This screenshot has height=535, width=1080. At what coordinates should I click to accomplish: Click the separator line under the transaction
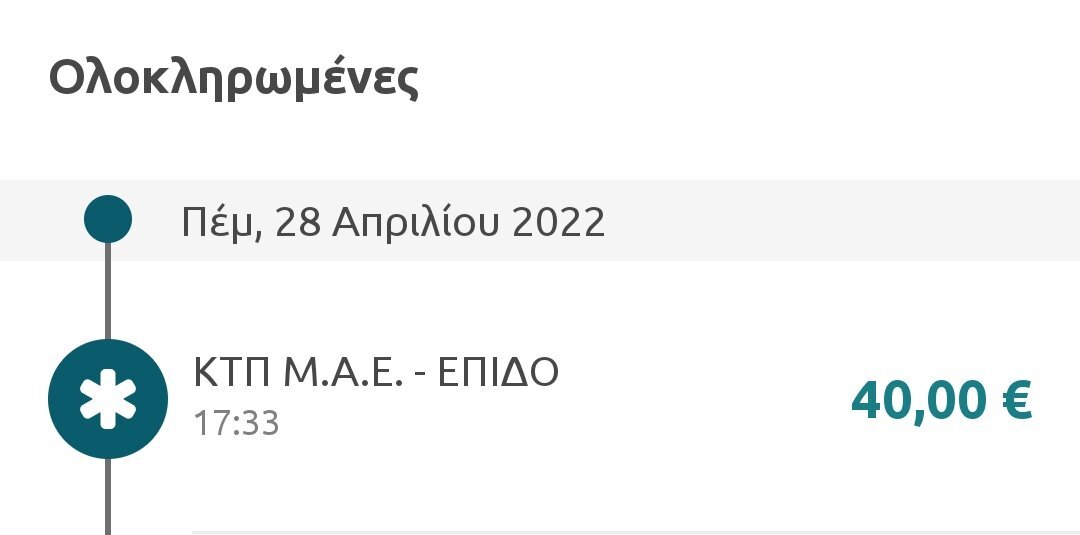click(636, 532)
